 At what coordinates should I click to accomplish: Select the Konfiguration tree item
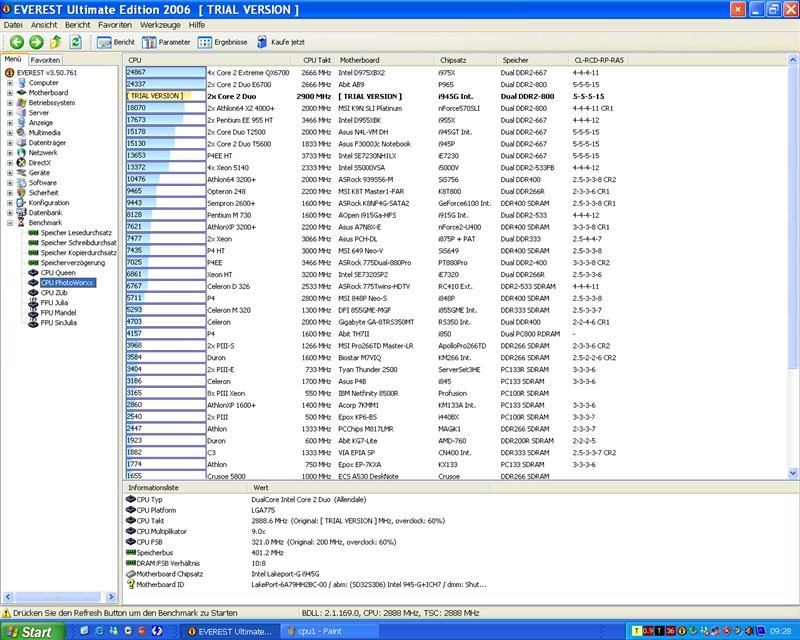click(x=49, y=203)
